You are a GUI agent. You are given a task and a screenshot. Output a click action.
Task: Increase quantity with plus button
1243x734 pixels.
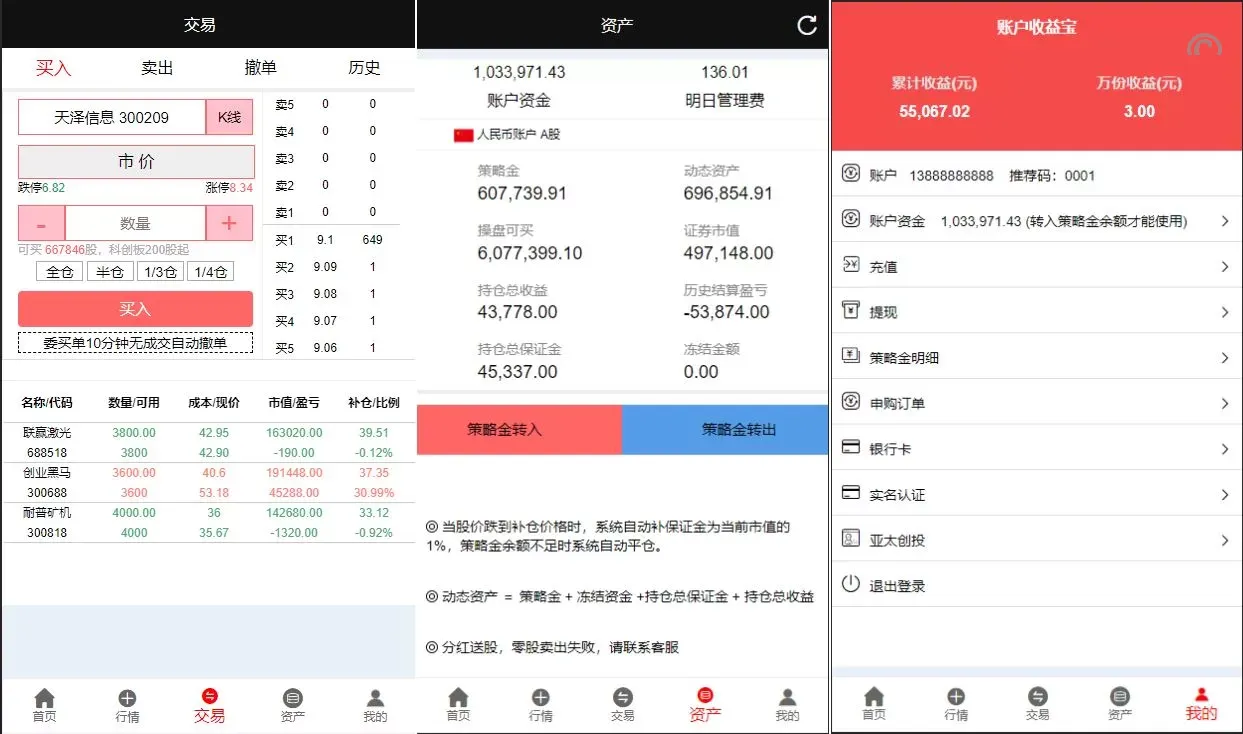point(229,223)
